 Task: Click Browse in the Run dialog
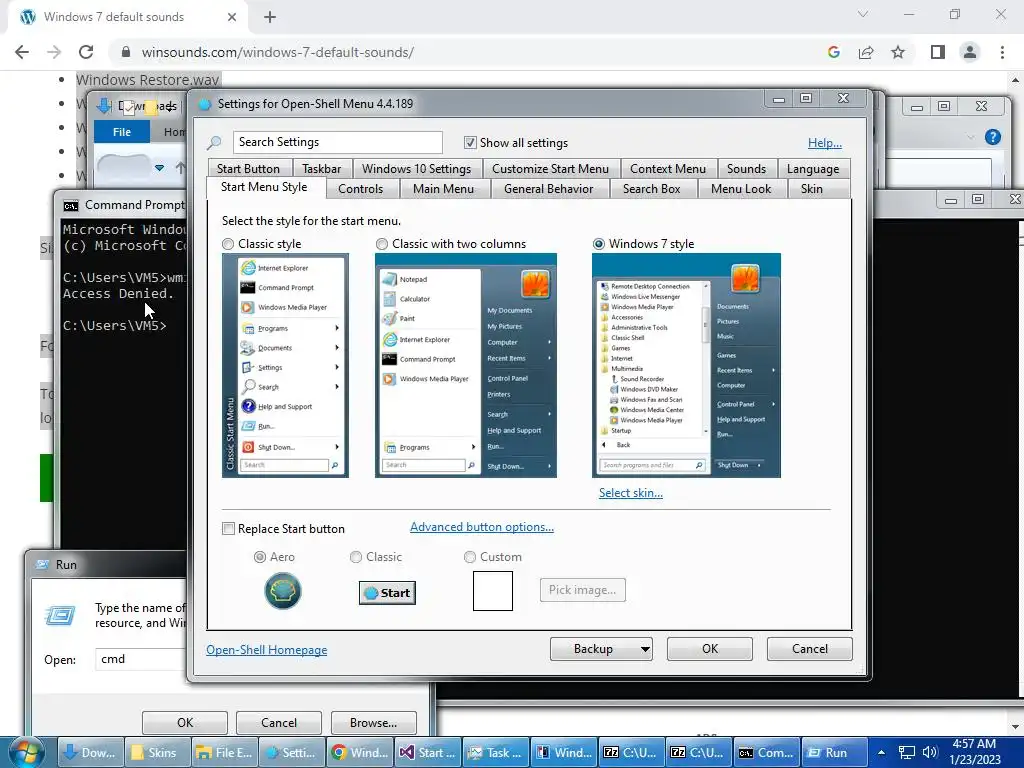[x=374, y=723]
